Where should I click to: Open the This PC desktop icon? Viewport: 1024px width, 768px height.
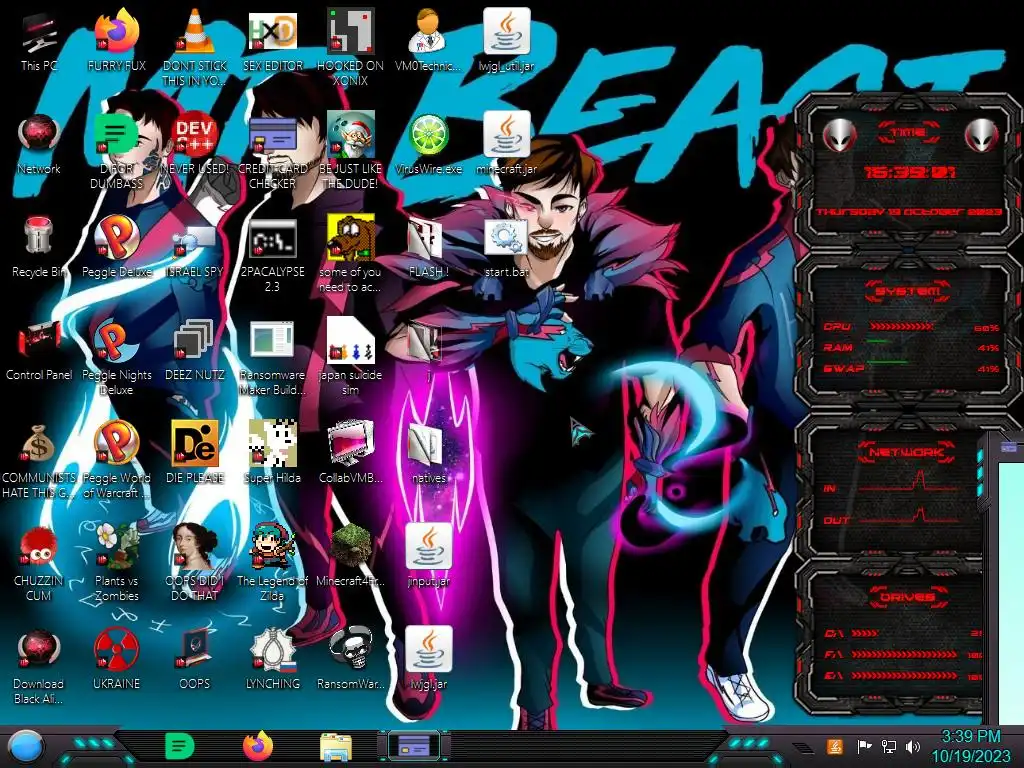(39, 34)
